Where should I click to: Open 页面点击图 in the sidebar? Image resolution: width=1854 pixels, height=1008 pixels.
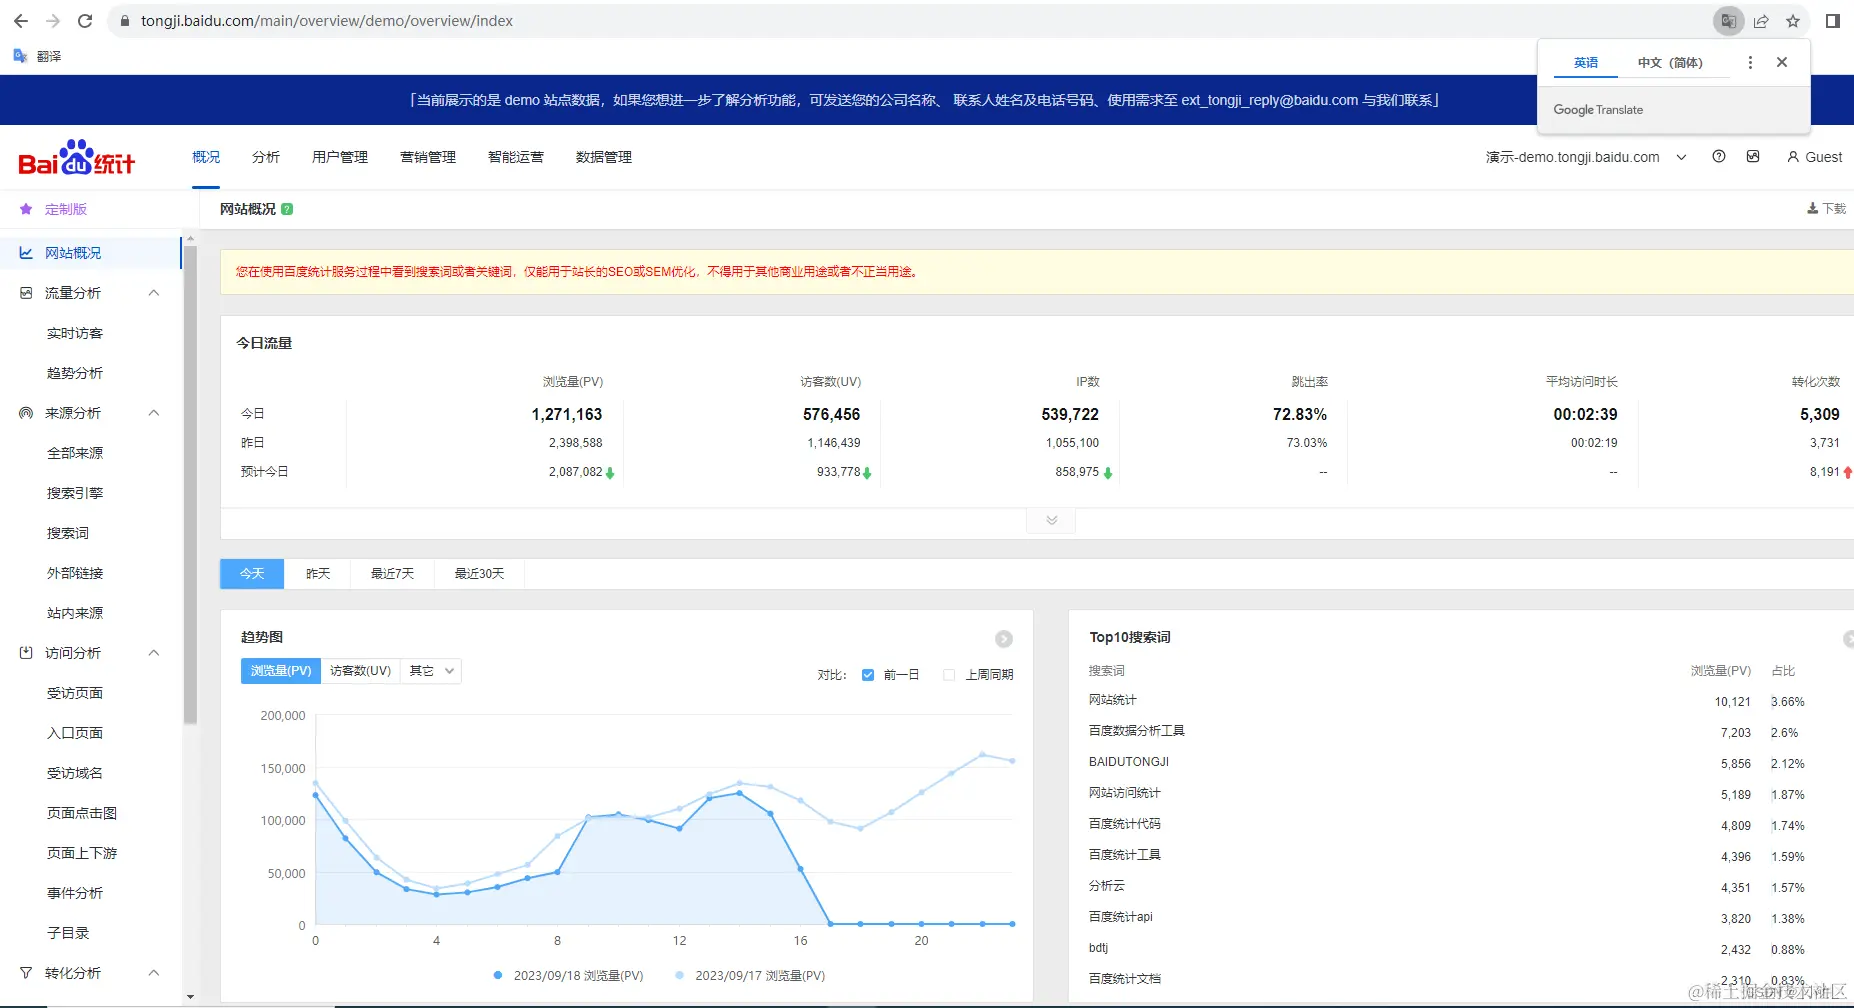click(x=82, y=813)
